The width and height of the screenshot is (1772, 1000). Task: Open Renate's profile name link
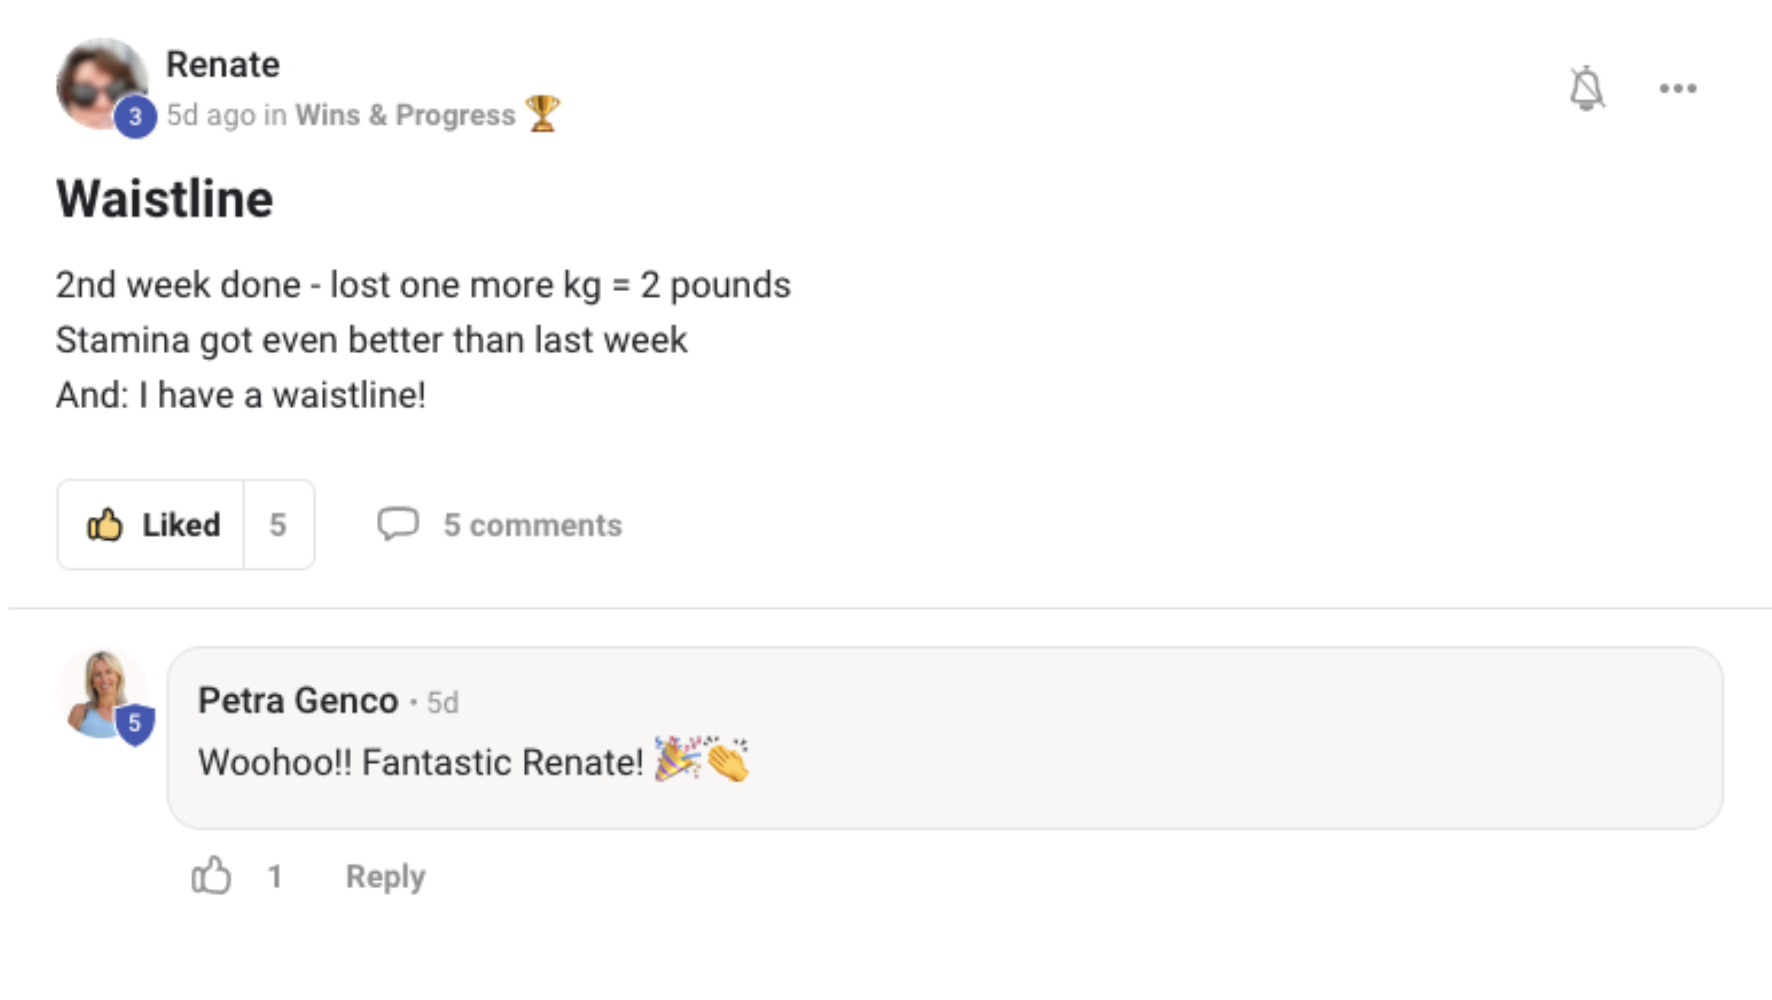[222, 65]
